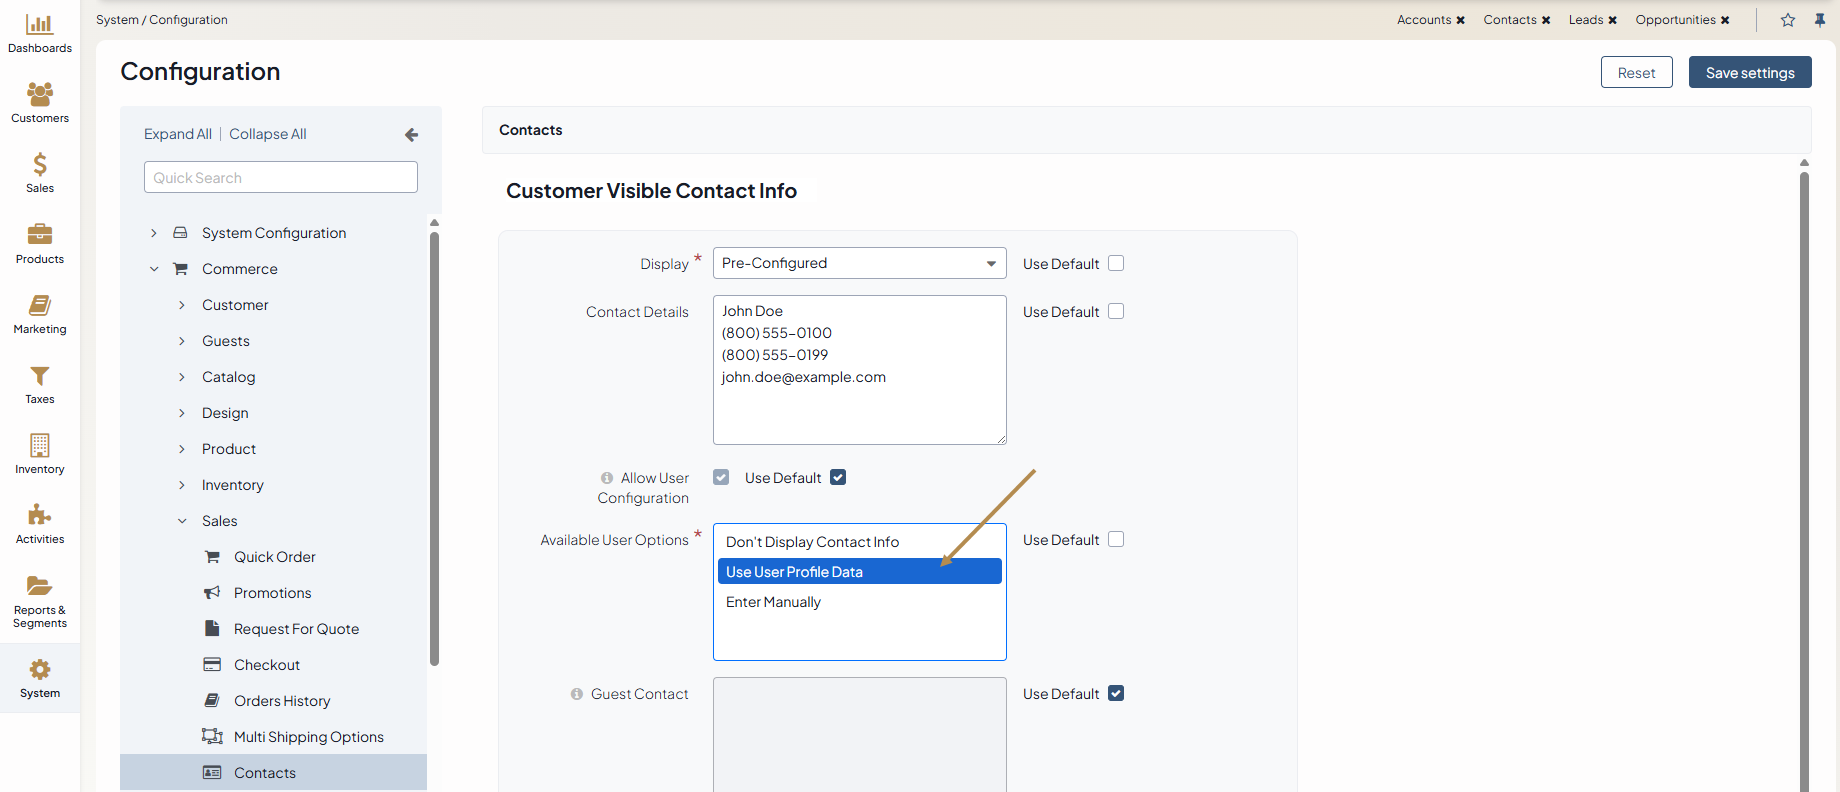Collapse the Sales tree section
1840x792 pixels.
[x=182, y=521]
